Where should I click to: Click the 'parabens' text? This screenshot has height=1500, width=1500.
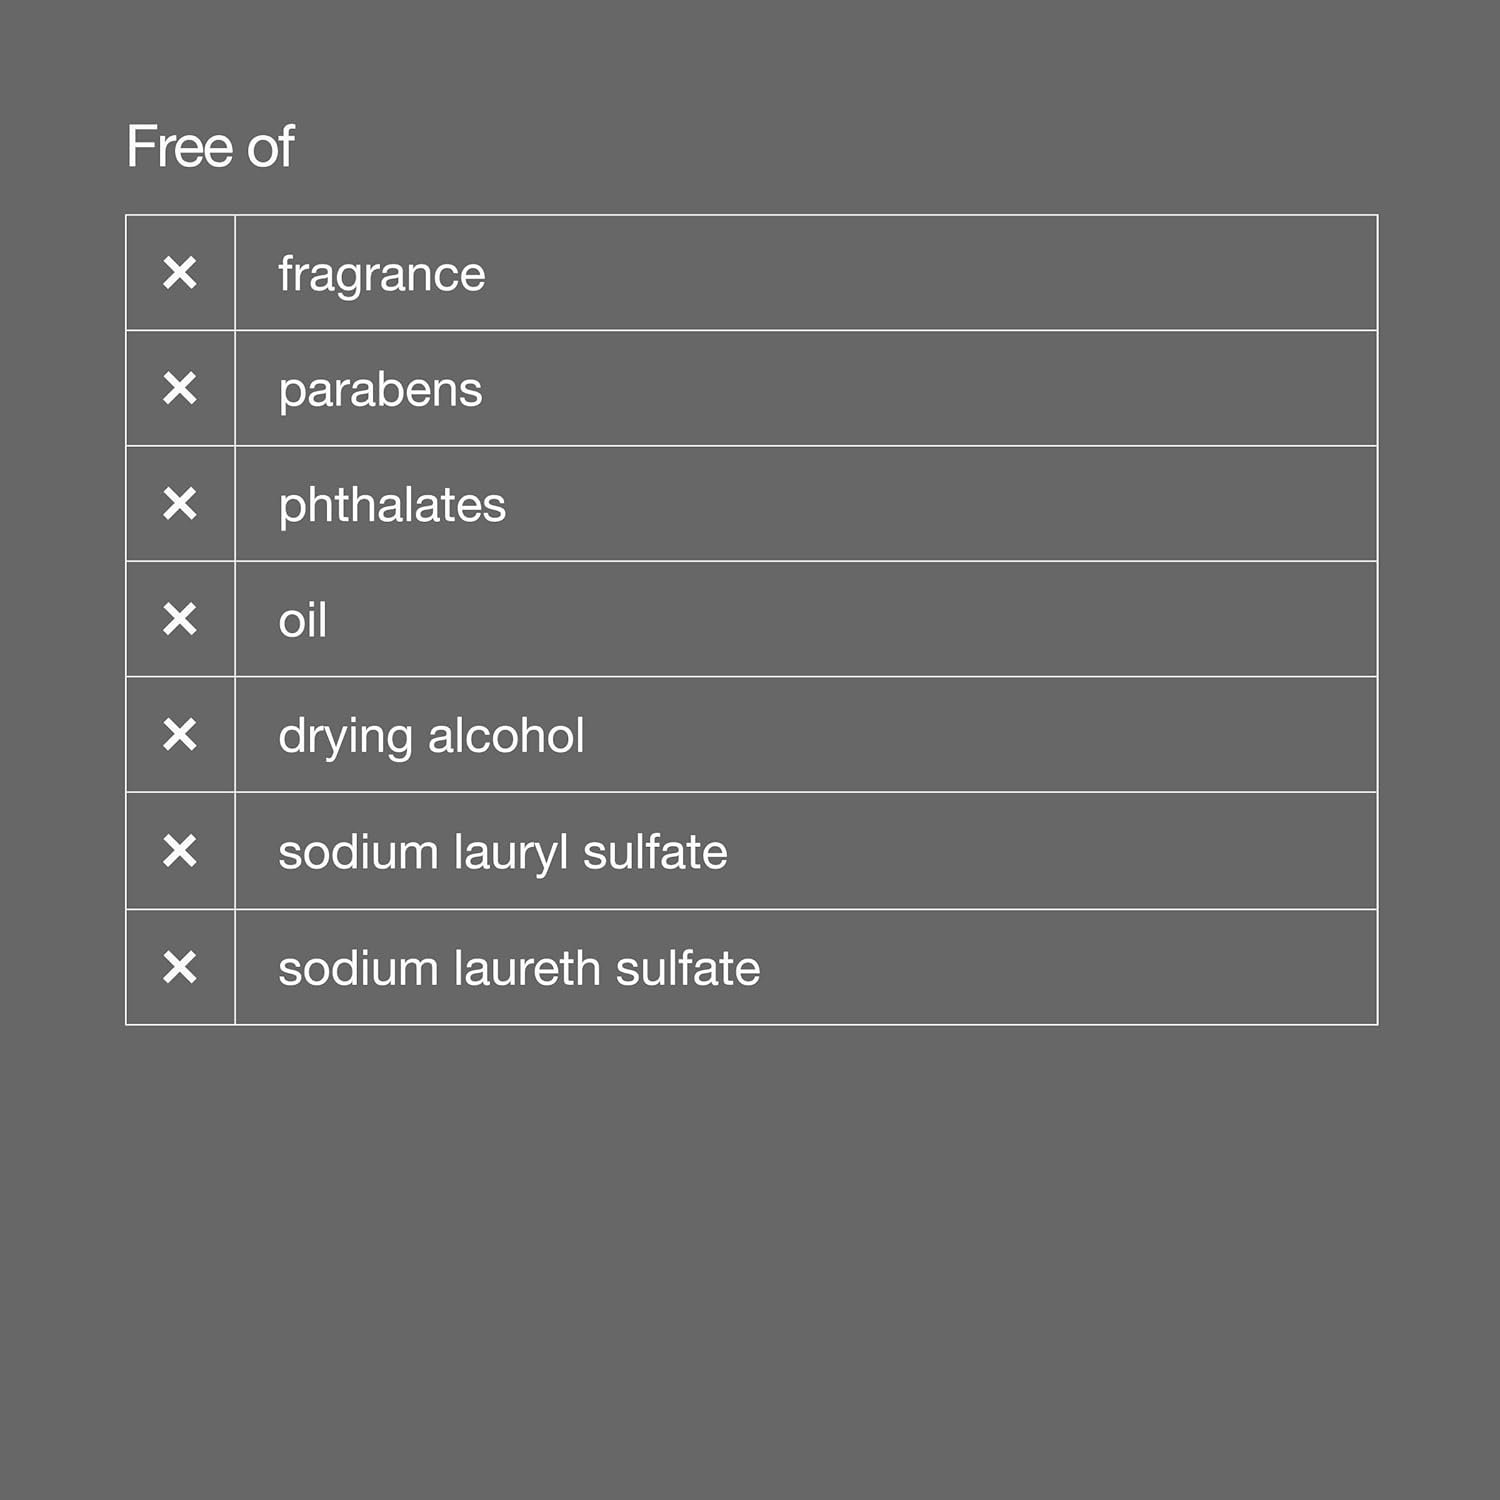point(380,390)
